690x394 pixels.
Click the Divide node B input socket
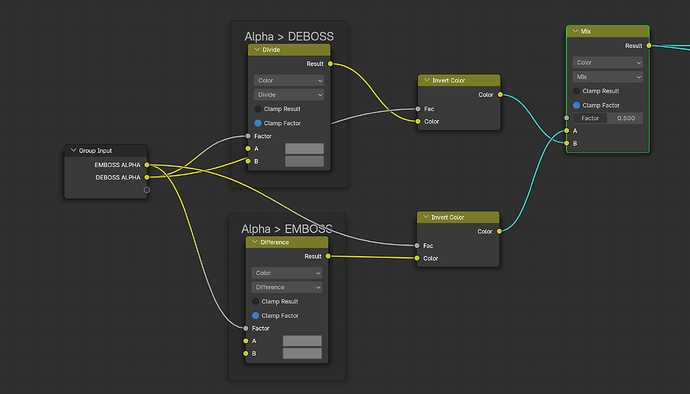[248, 161]
